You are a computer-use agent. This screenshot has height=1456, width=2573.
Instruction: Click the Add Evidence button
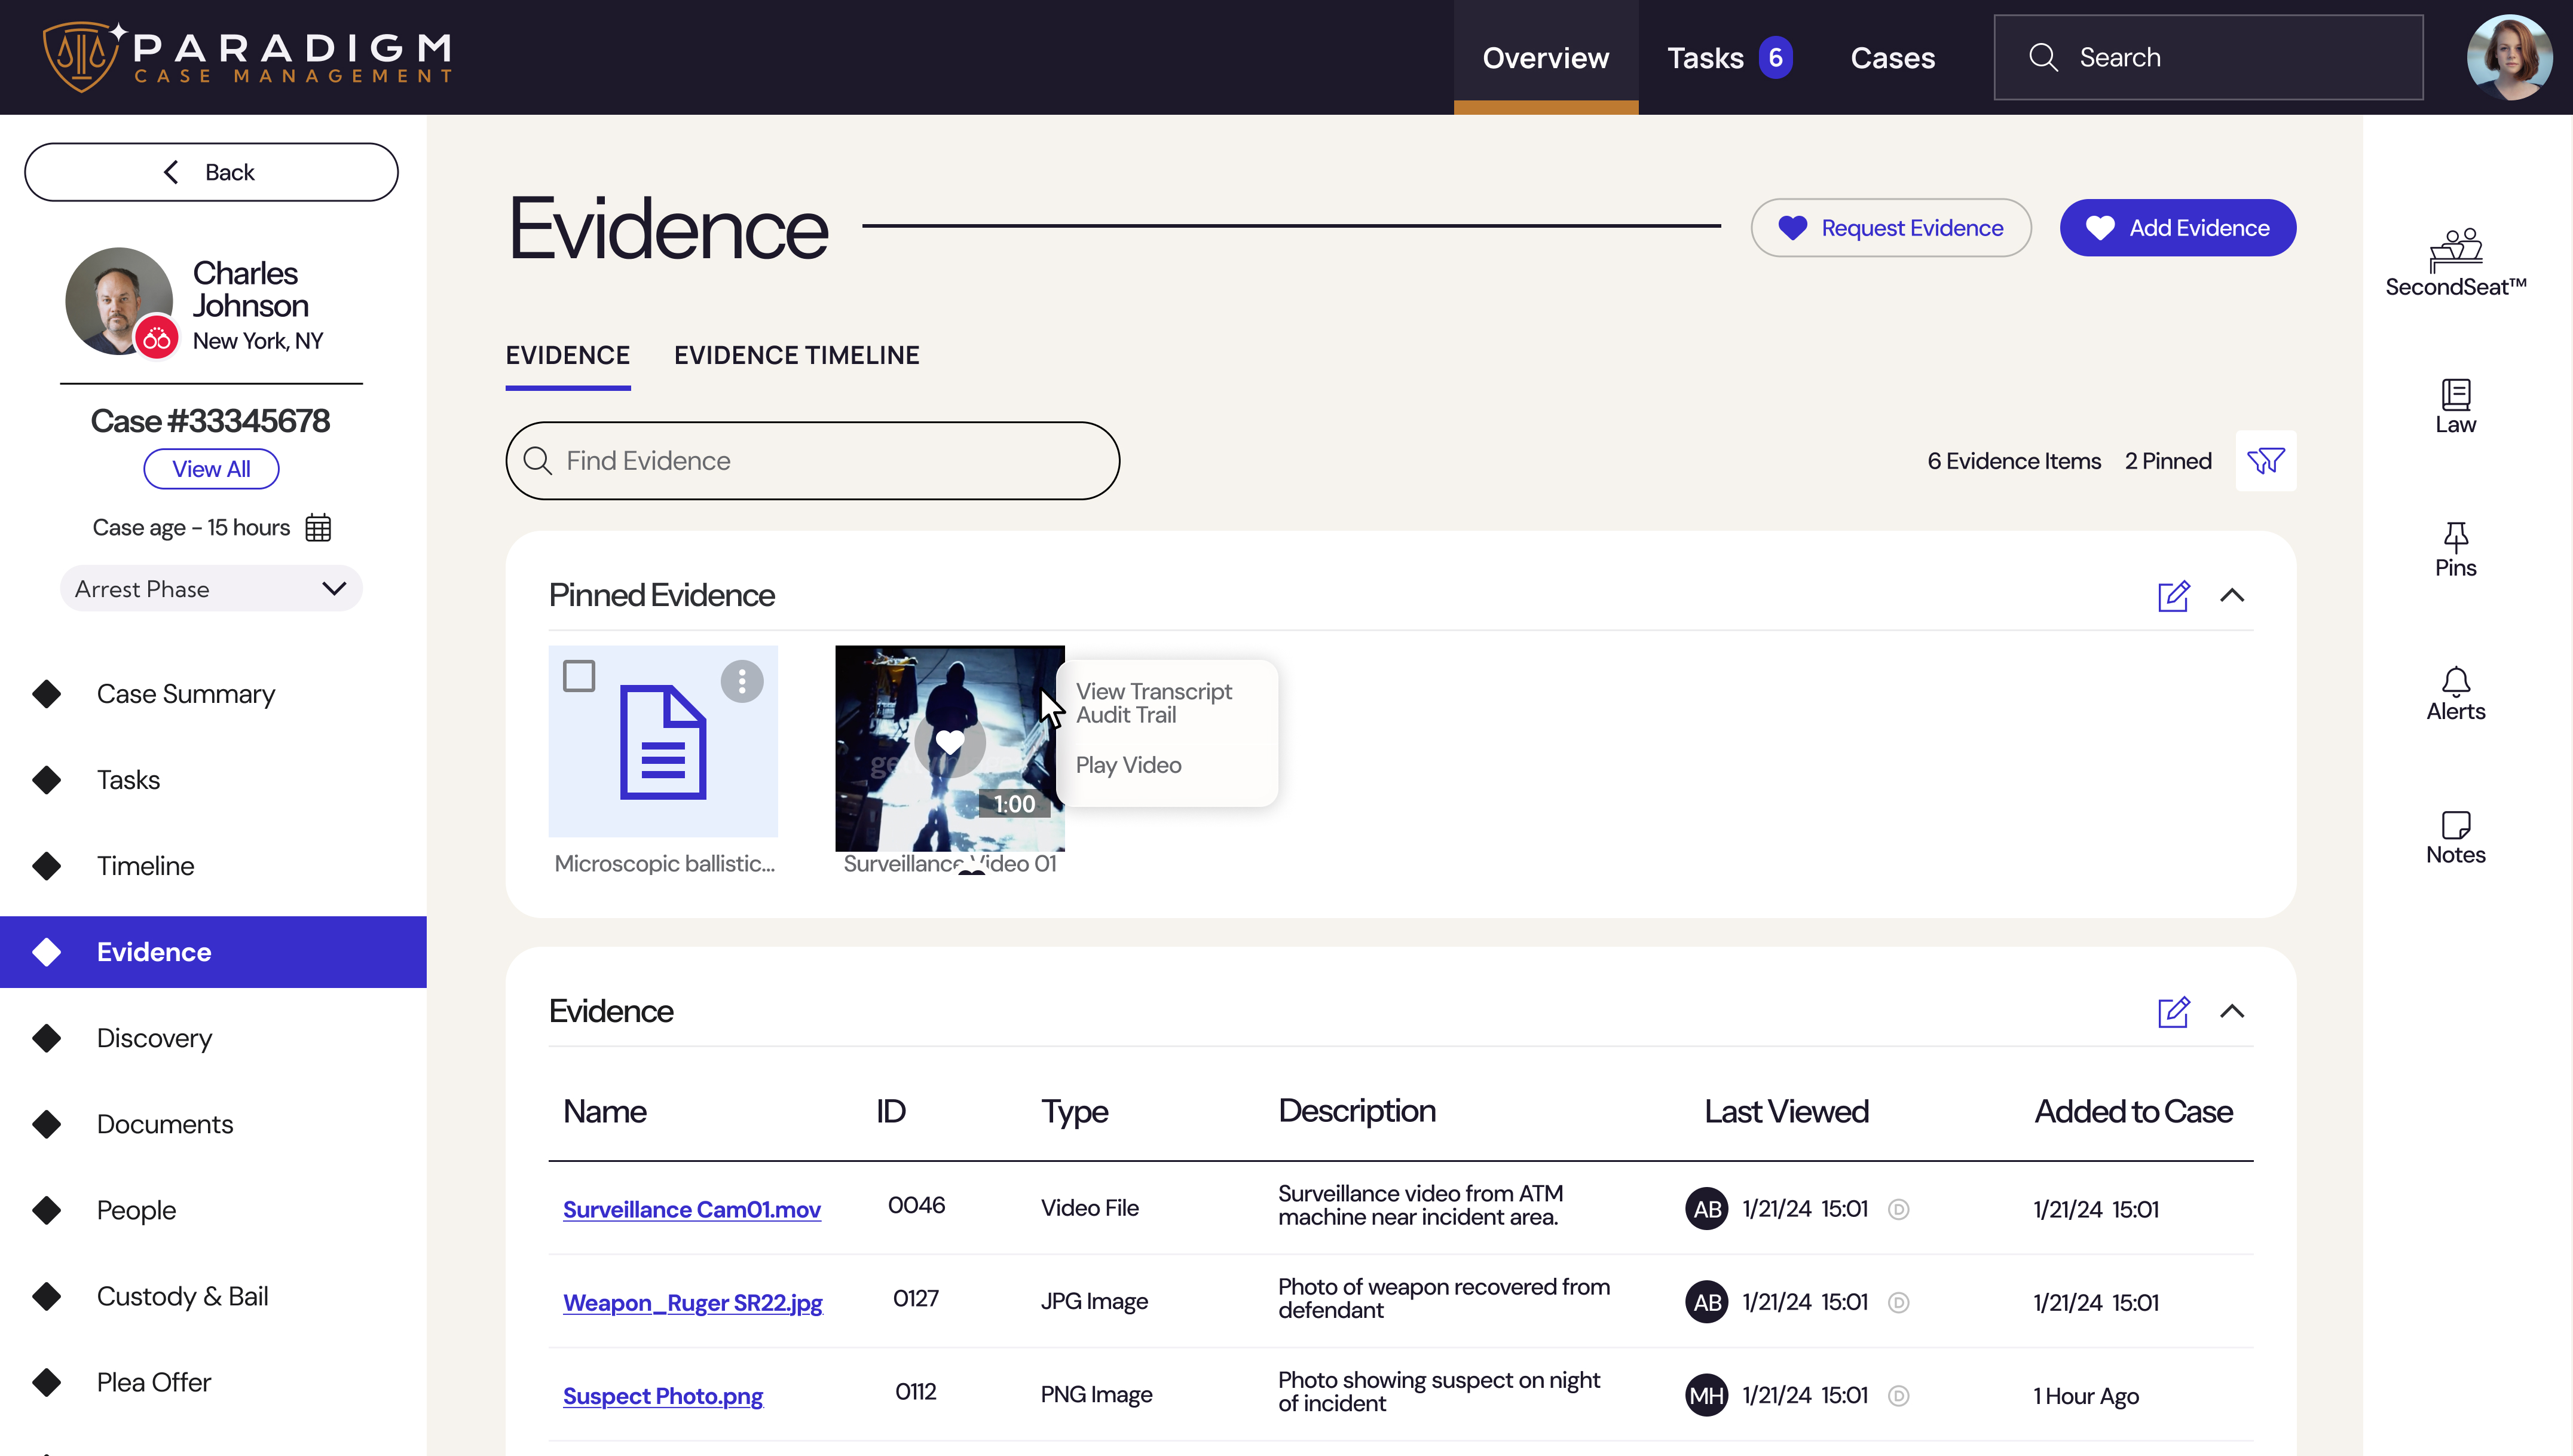(2177, 227)
